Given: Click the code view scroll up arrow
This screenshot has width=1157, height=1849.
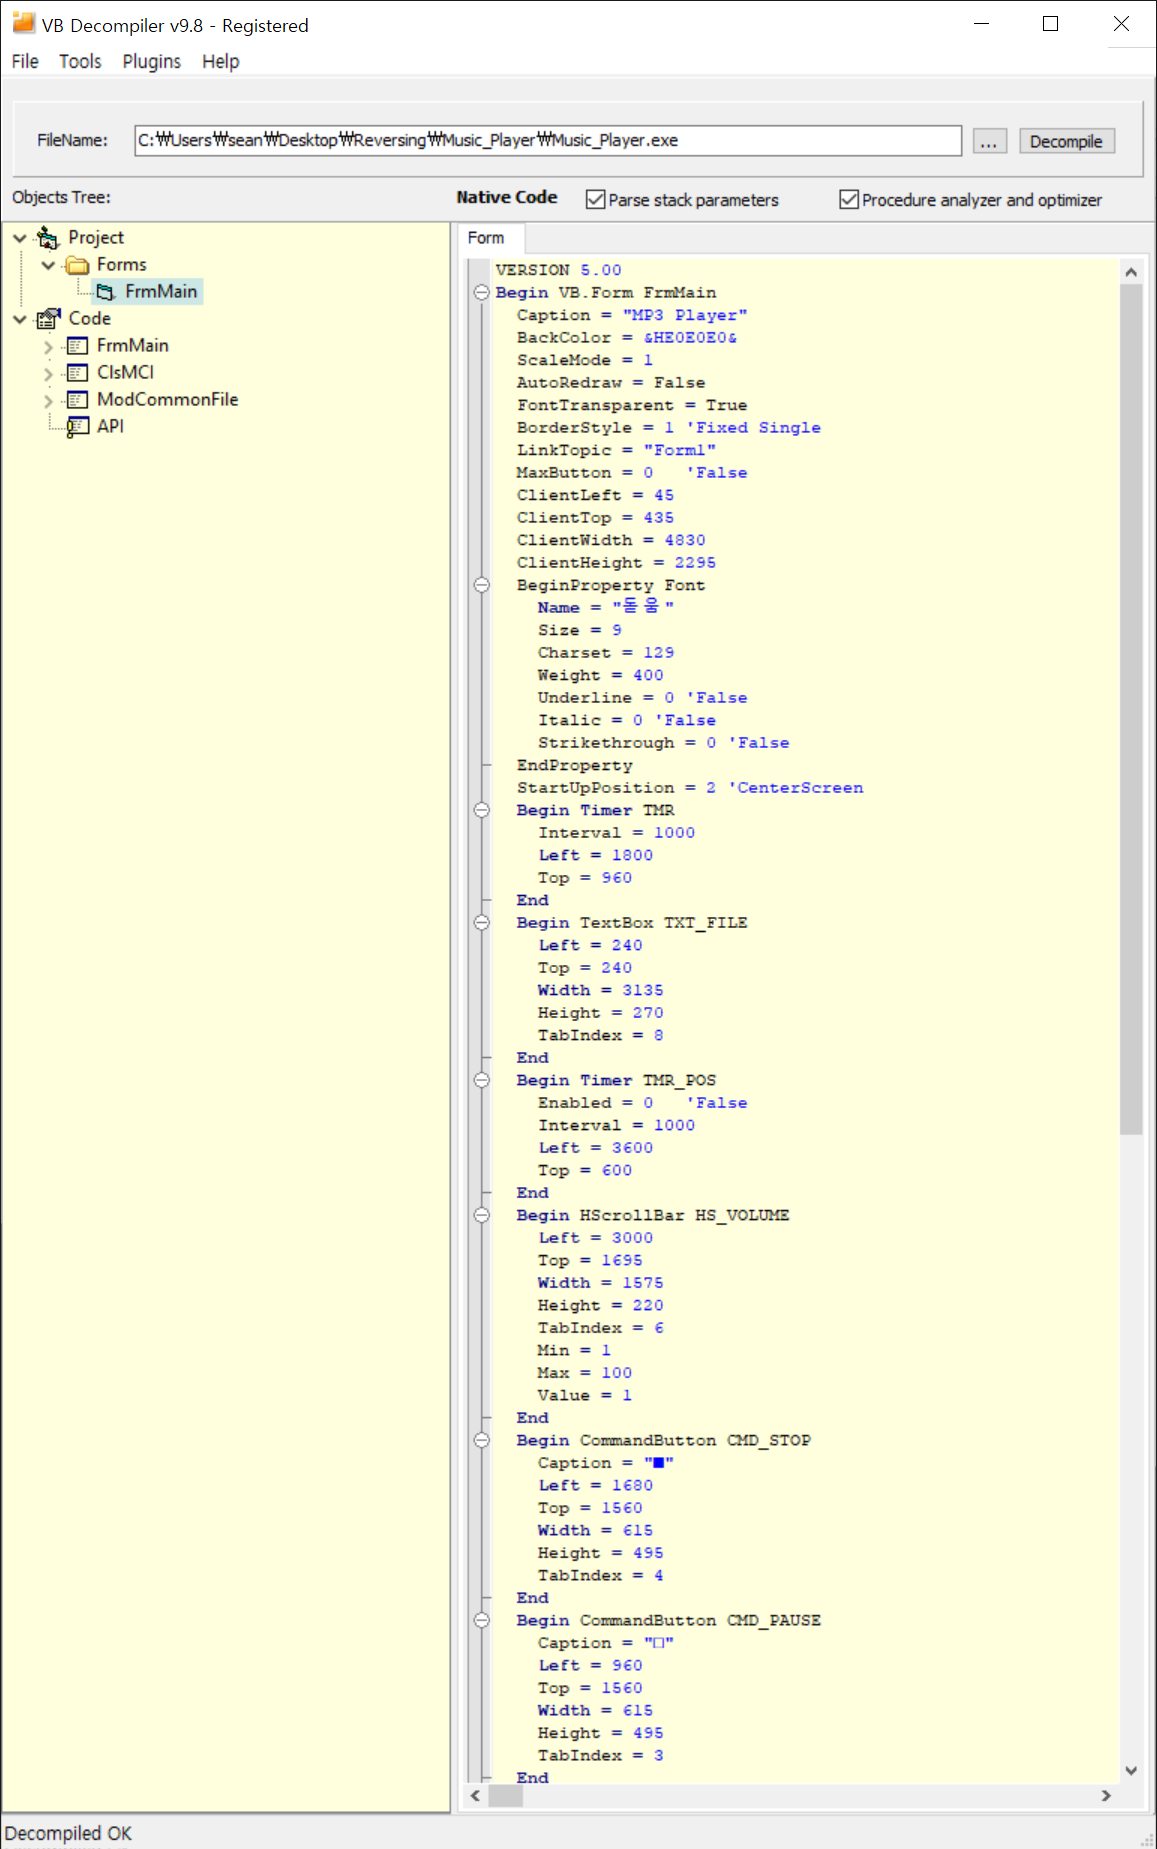Looking at the screenshot, I should coord(1131,272).
